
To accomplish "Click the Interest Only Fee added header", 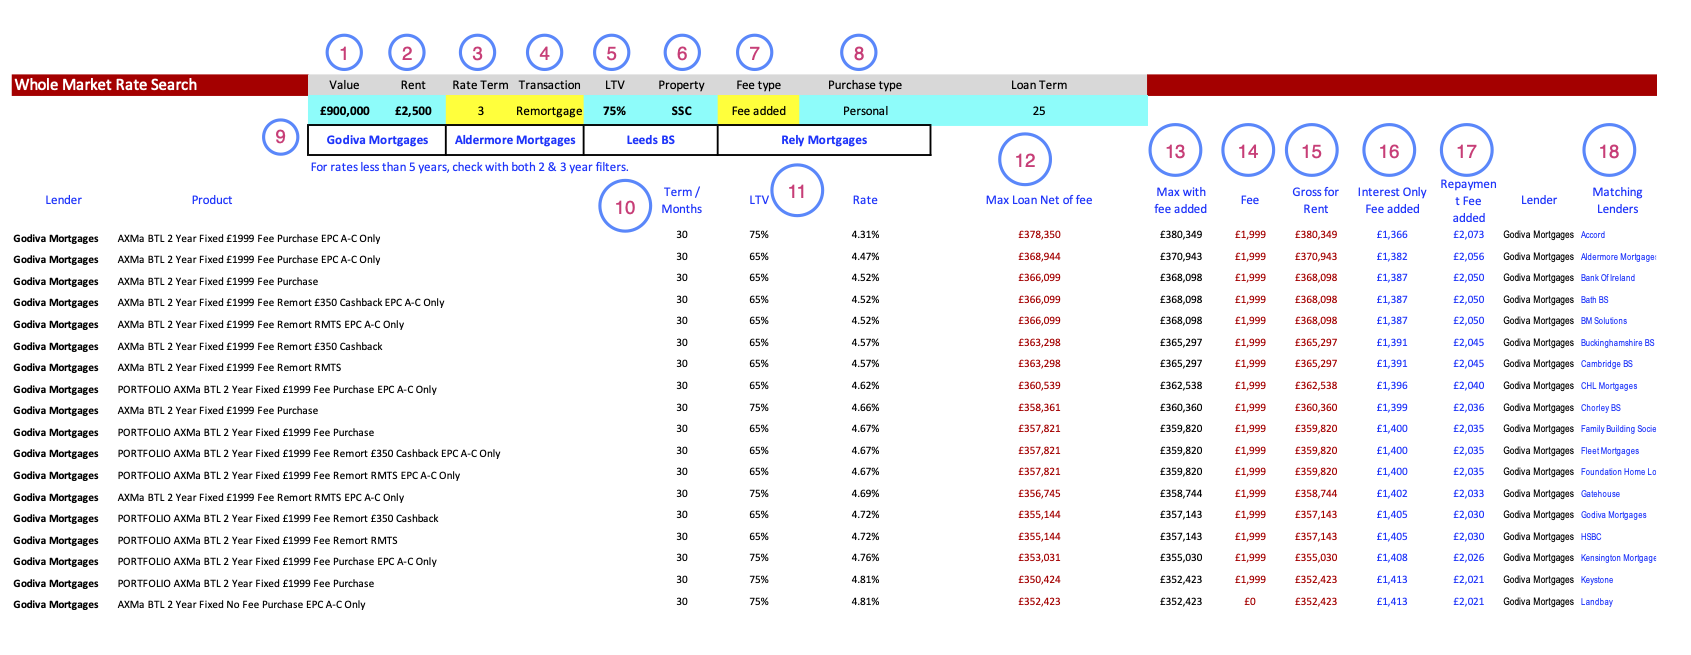I will (x=1392, y=200).
